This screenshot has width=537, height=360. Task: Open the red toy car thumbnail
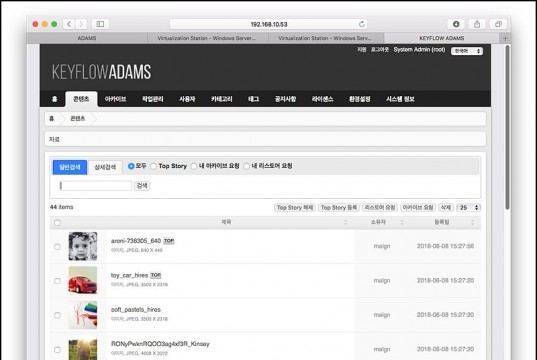[x=83, y=281]
